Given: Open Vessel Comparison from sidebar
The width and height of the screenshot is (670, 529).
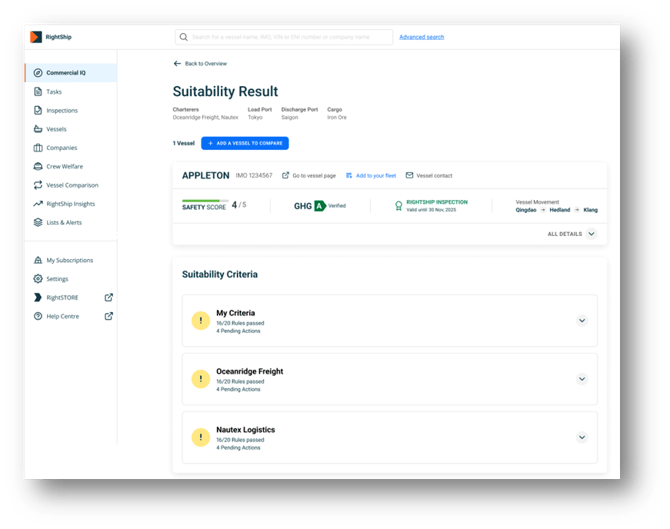Looking at the screenshot, I should point(72,185).
